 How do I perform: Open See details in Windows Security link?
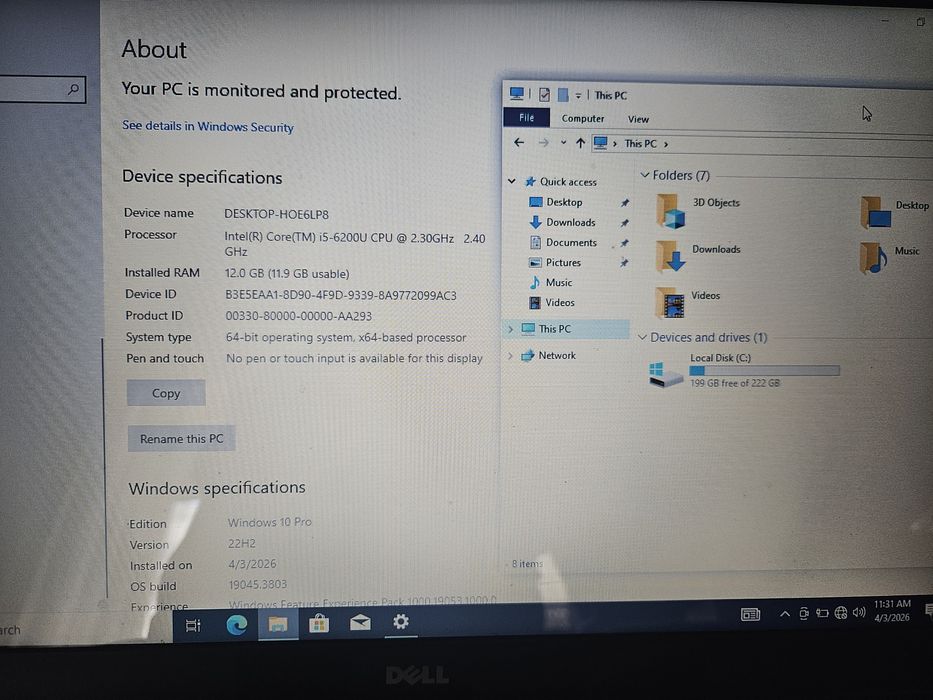(x=208, y=126)
